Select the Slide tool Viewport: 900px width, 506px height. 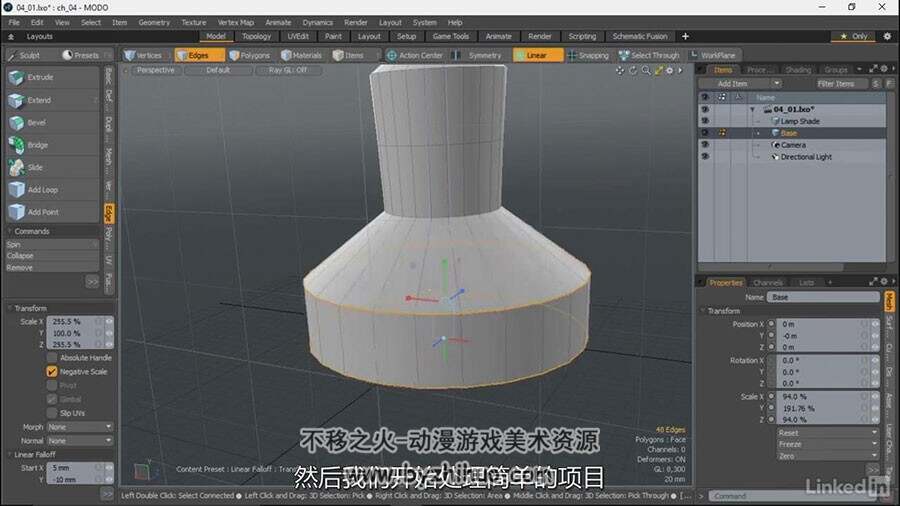coord(52,168)
